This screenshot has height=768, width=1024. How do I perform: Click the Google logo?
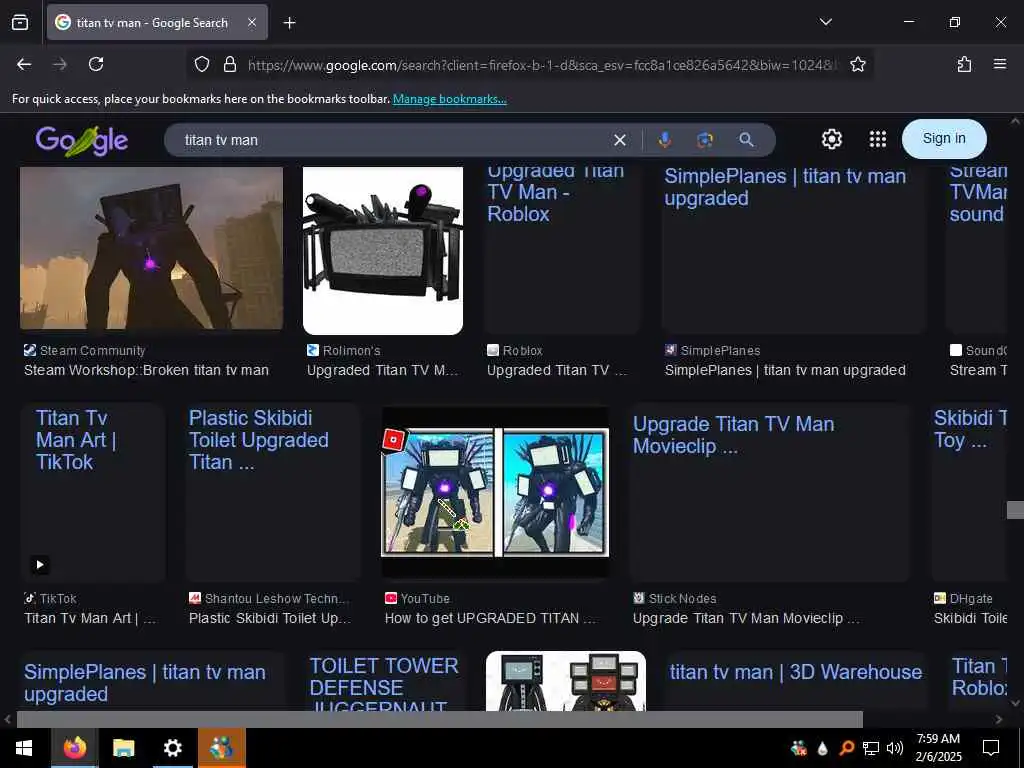pyautogui.click(x=82, y=140)
